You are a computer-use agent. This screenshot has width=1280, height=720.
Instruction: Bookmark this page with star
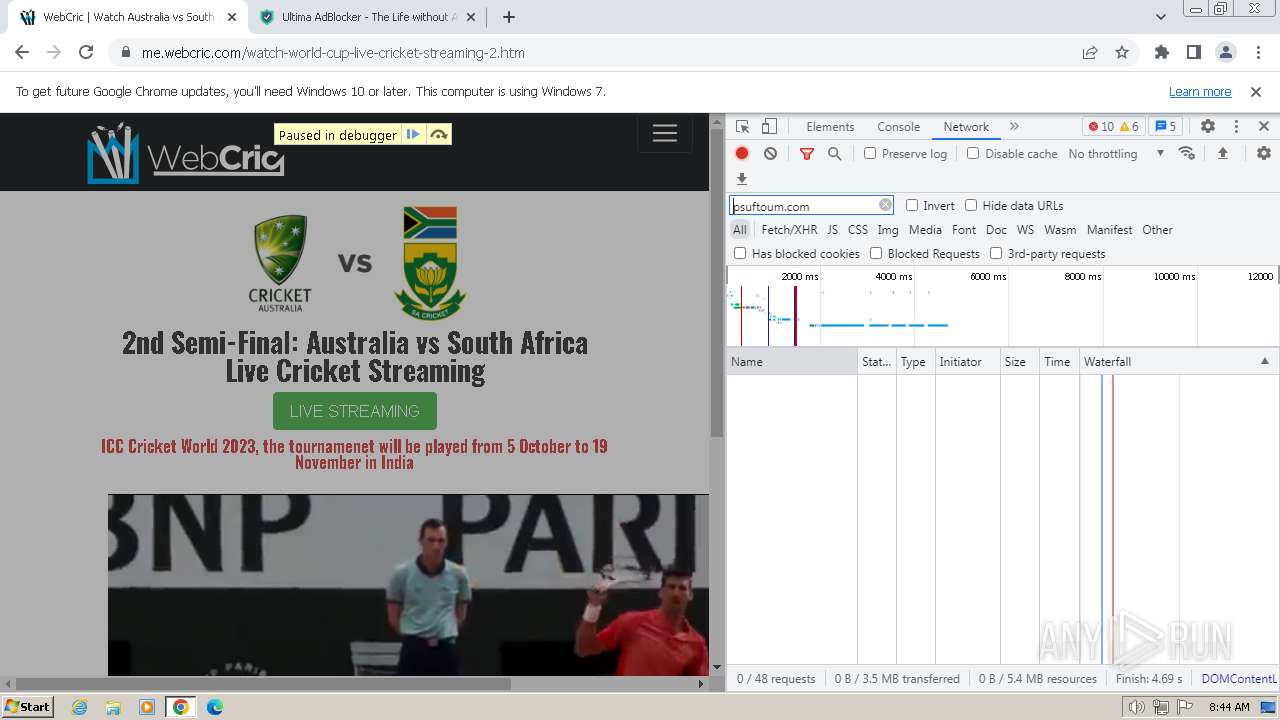tap(1122, 53)
